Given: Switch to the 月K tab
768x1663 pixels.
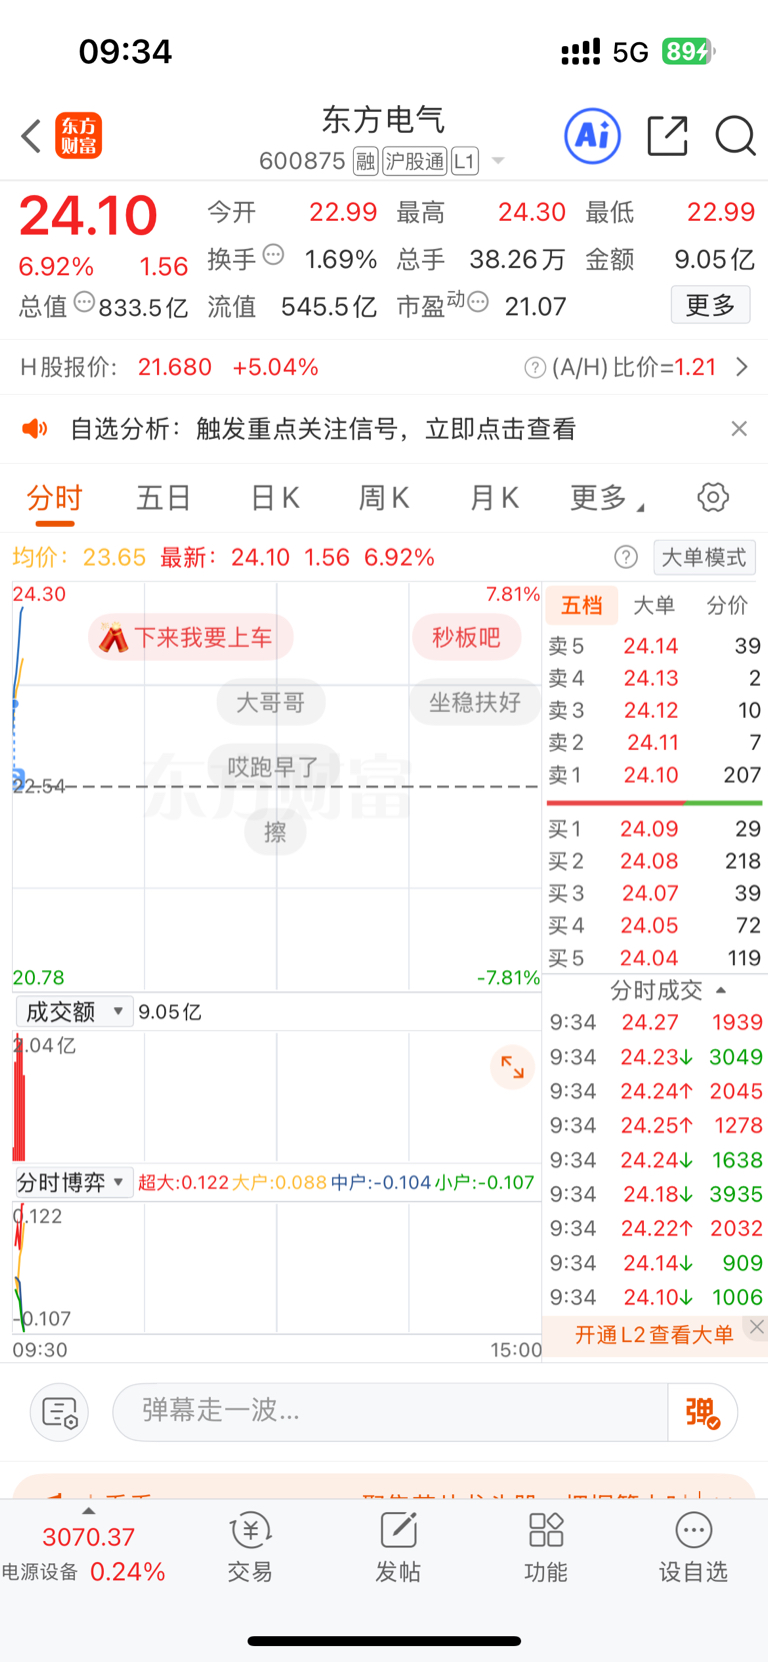Looking at the screenshot, I should pos(494,497).
